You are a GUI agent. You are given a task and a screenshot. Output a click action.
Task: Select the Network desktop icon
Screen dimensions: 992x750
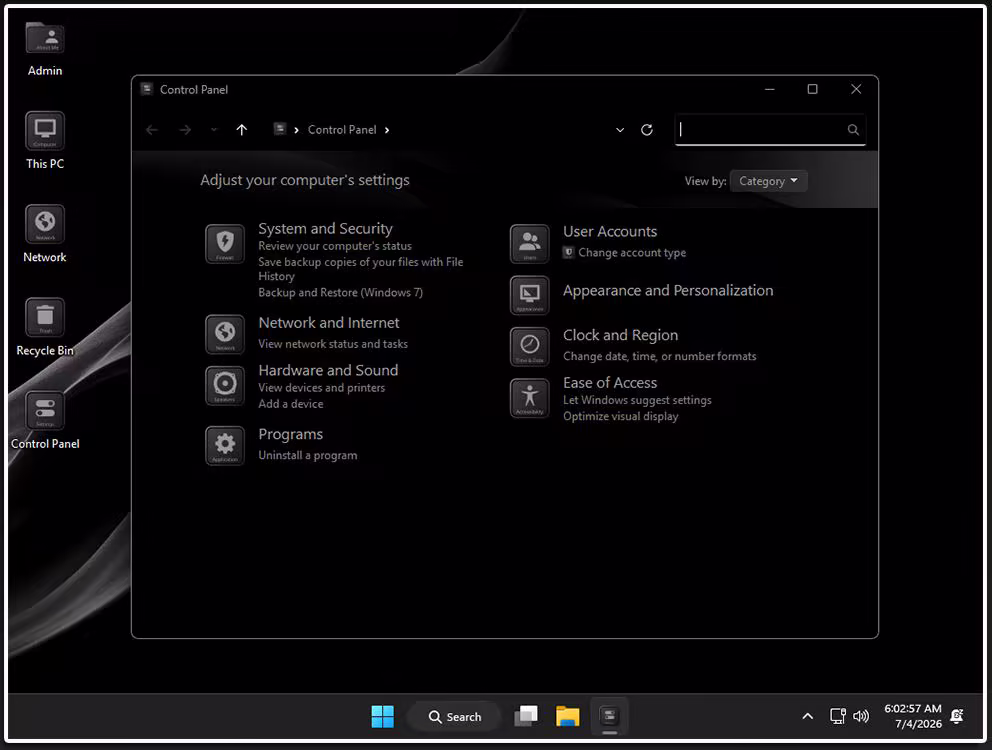tap(45, 234)
